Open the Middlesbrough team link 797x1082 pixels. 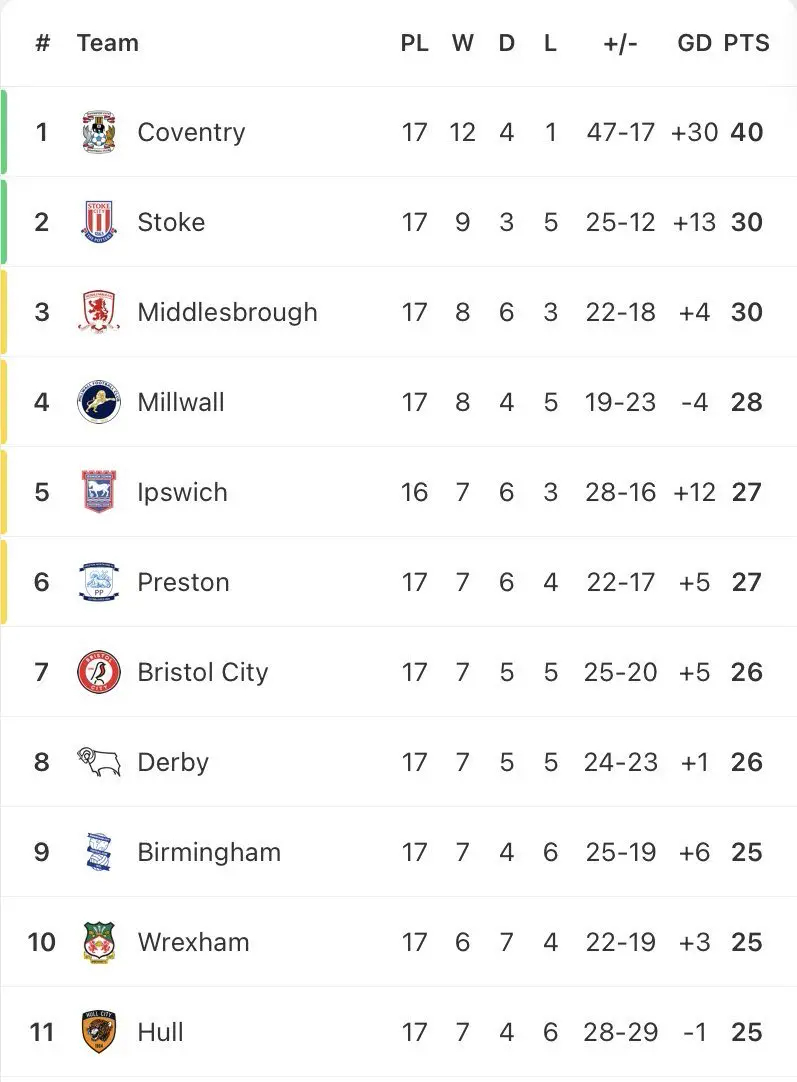[x=227, y=312]
